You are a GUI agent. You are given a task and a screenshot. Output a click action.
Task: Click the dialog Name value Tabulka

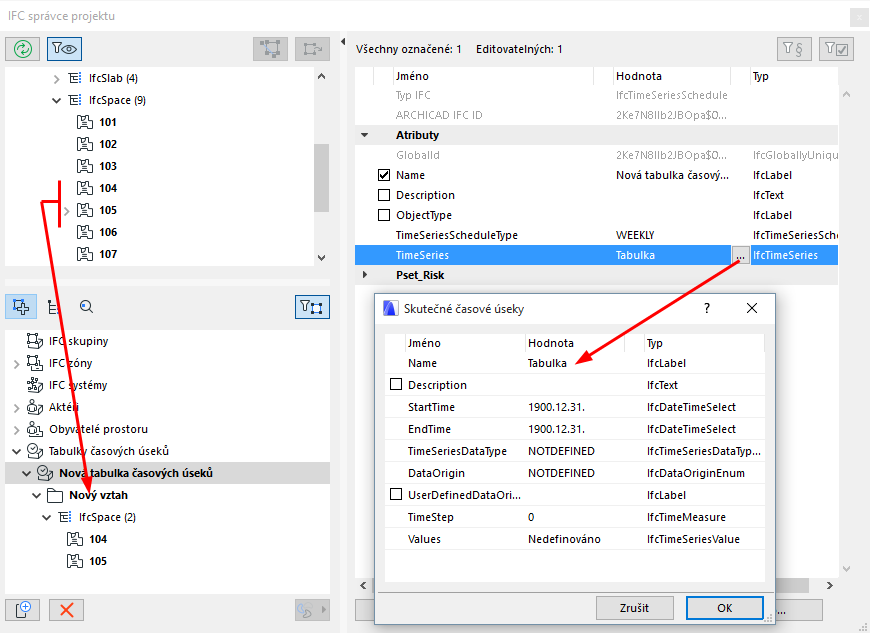pos(547,363)
